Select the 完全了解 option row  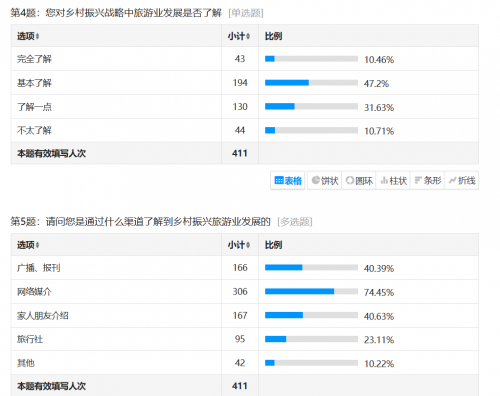[245, 59]
